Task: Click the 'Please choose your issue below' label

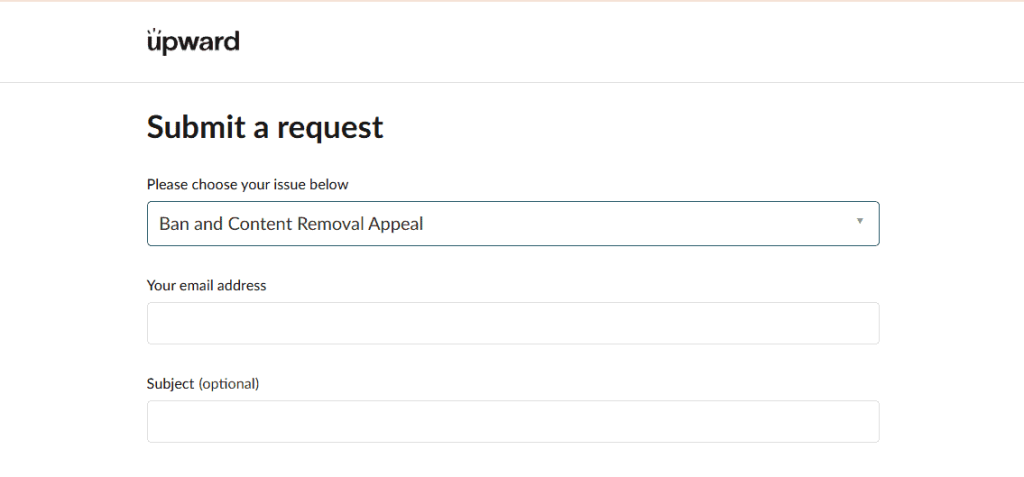Action: pos(247,184)
